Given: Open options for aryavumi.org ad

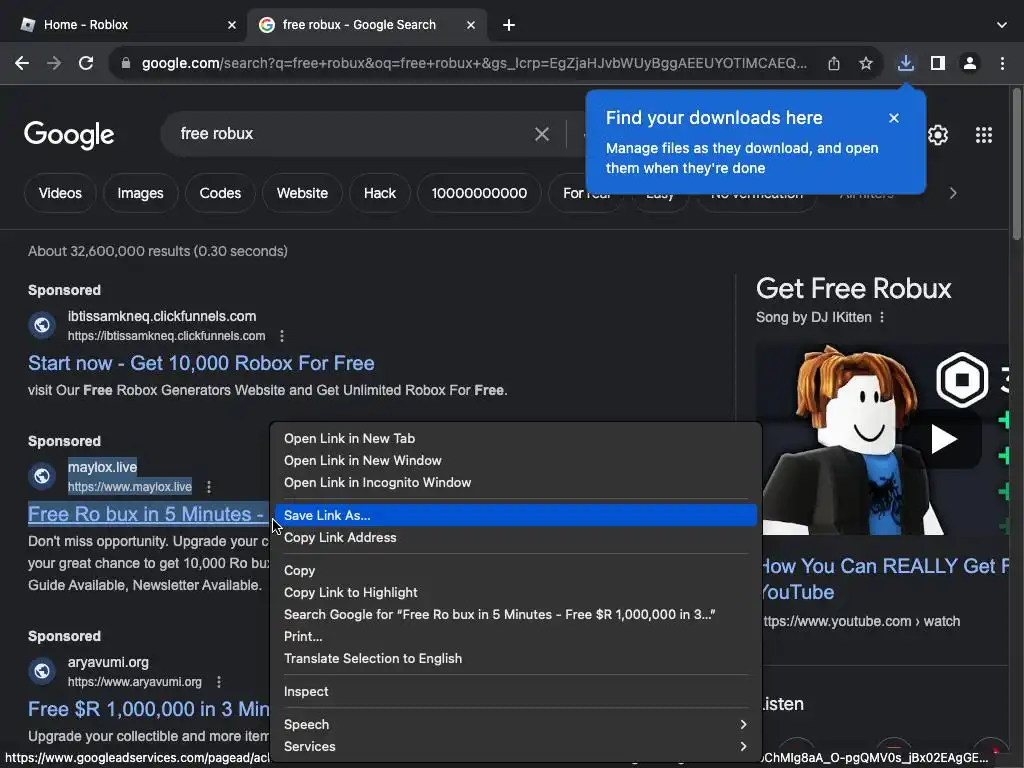Looking at the screenshot, I should [x=219, y=682].
